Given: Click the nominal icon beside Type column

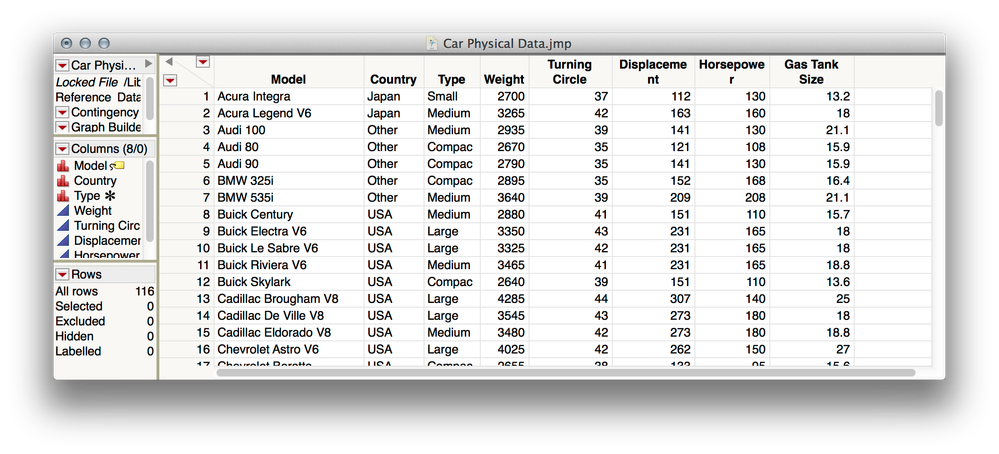Looking at the screenshot, I should coord(62,196).
